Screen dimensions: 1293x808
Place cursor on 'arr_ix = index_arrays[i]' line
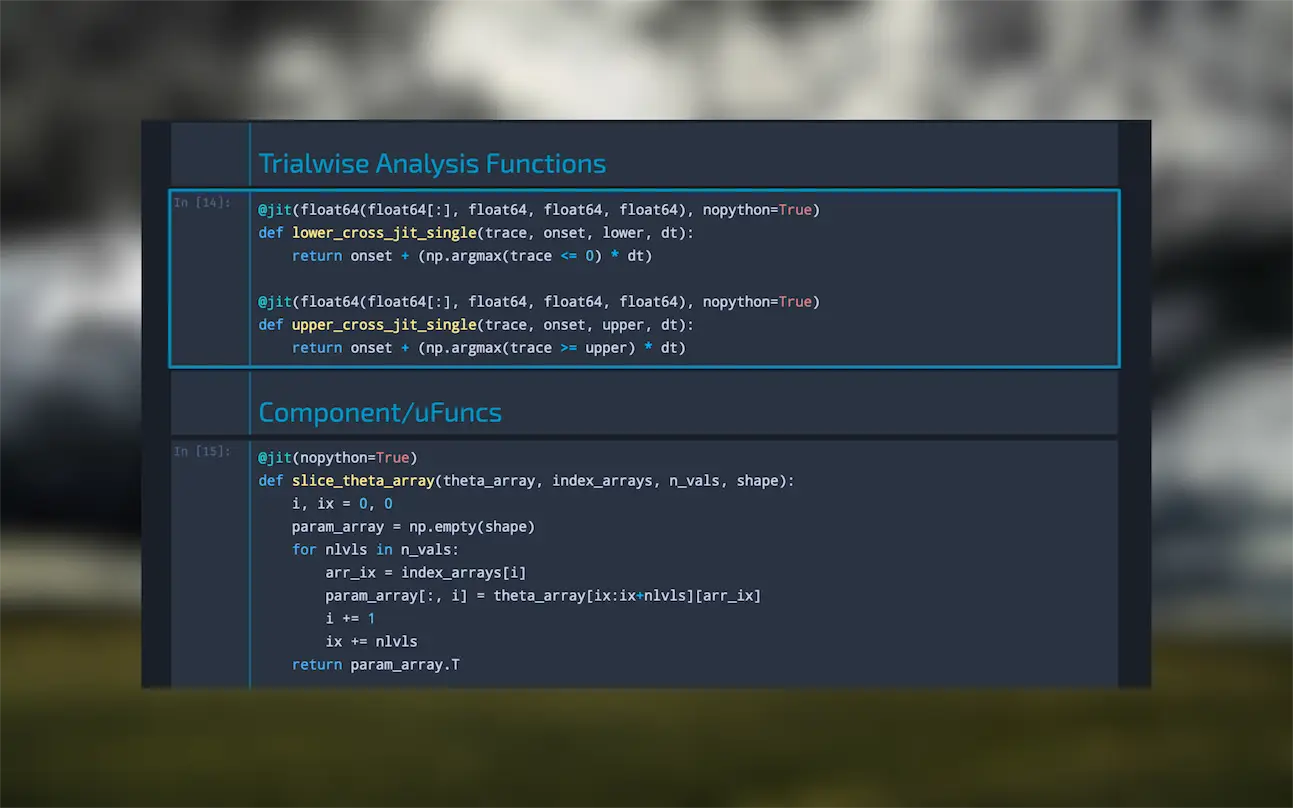pos(425,573)
